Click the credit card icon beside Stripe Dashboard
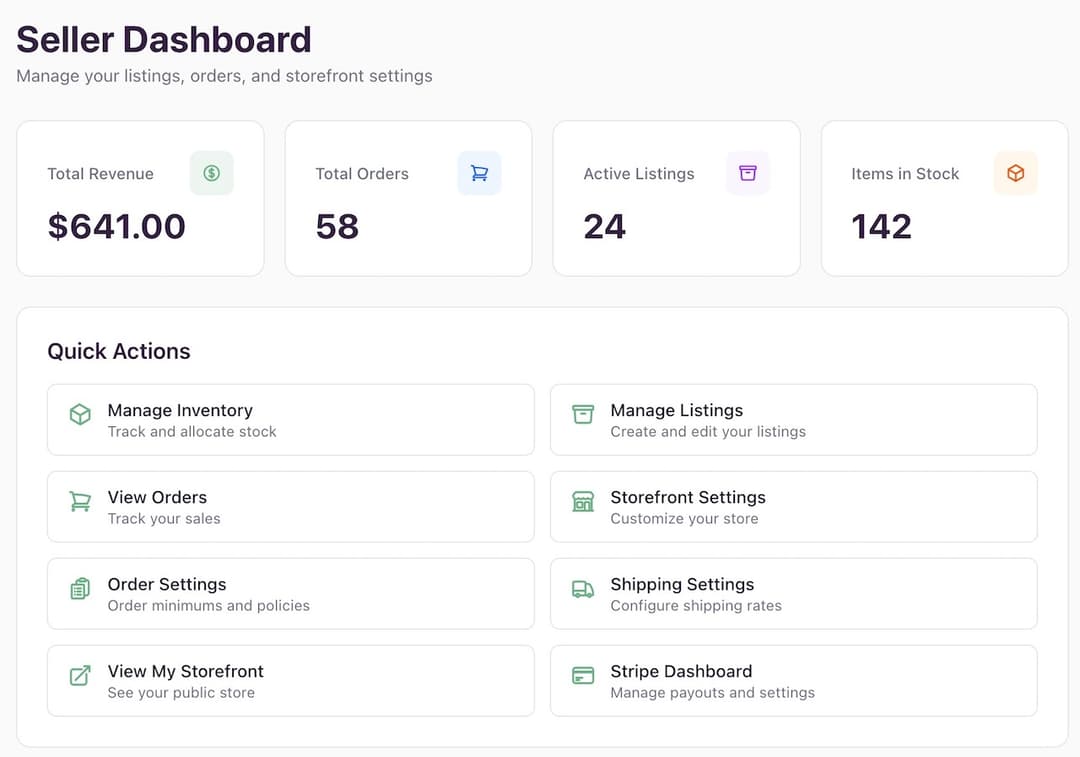Screen dimensions: 1080x757 [583, 674]
